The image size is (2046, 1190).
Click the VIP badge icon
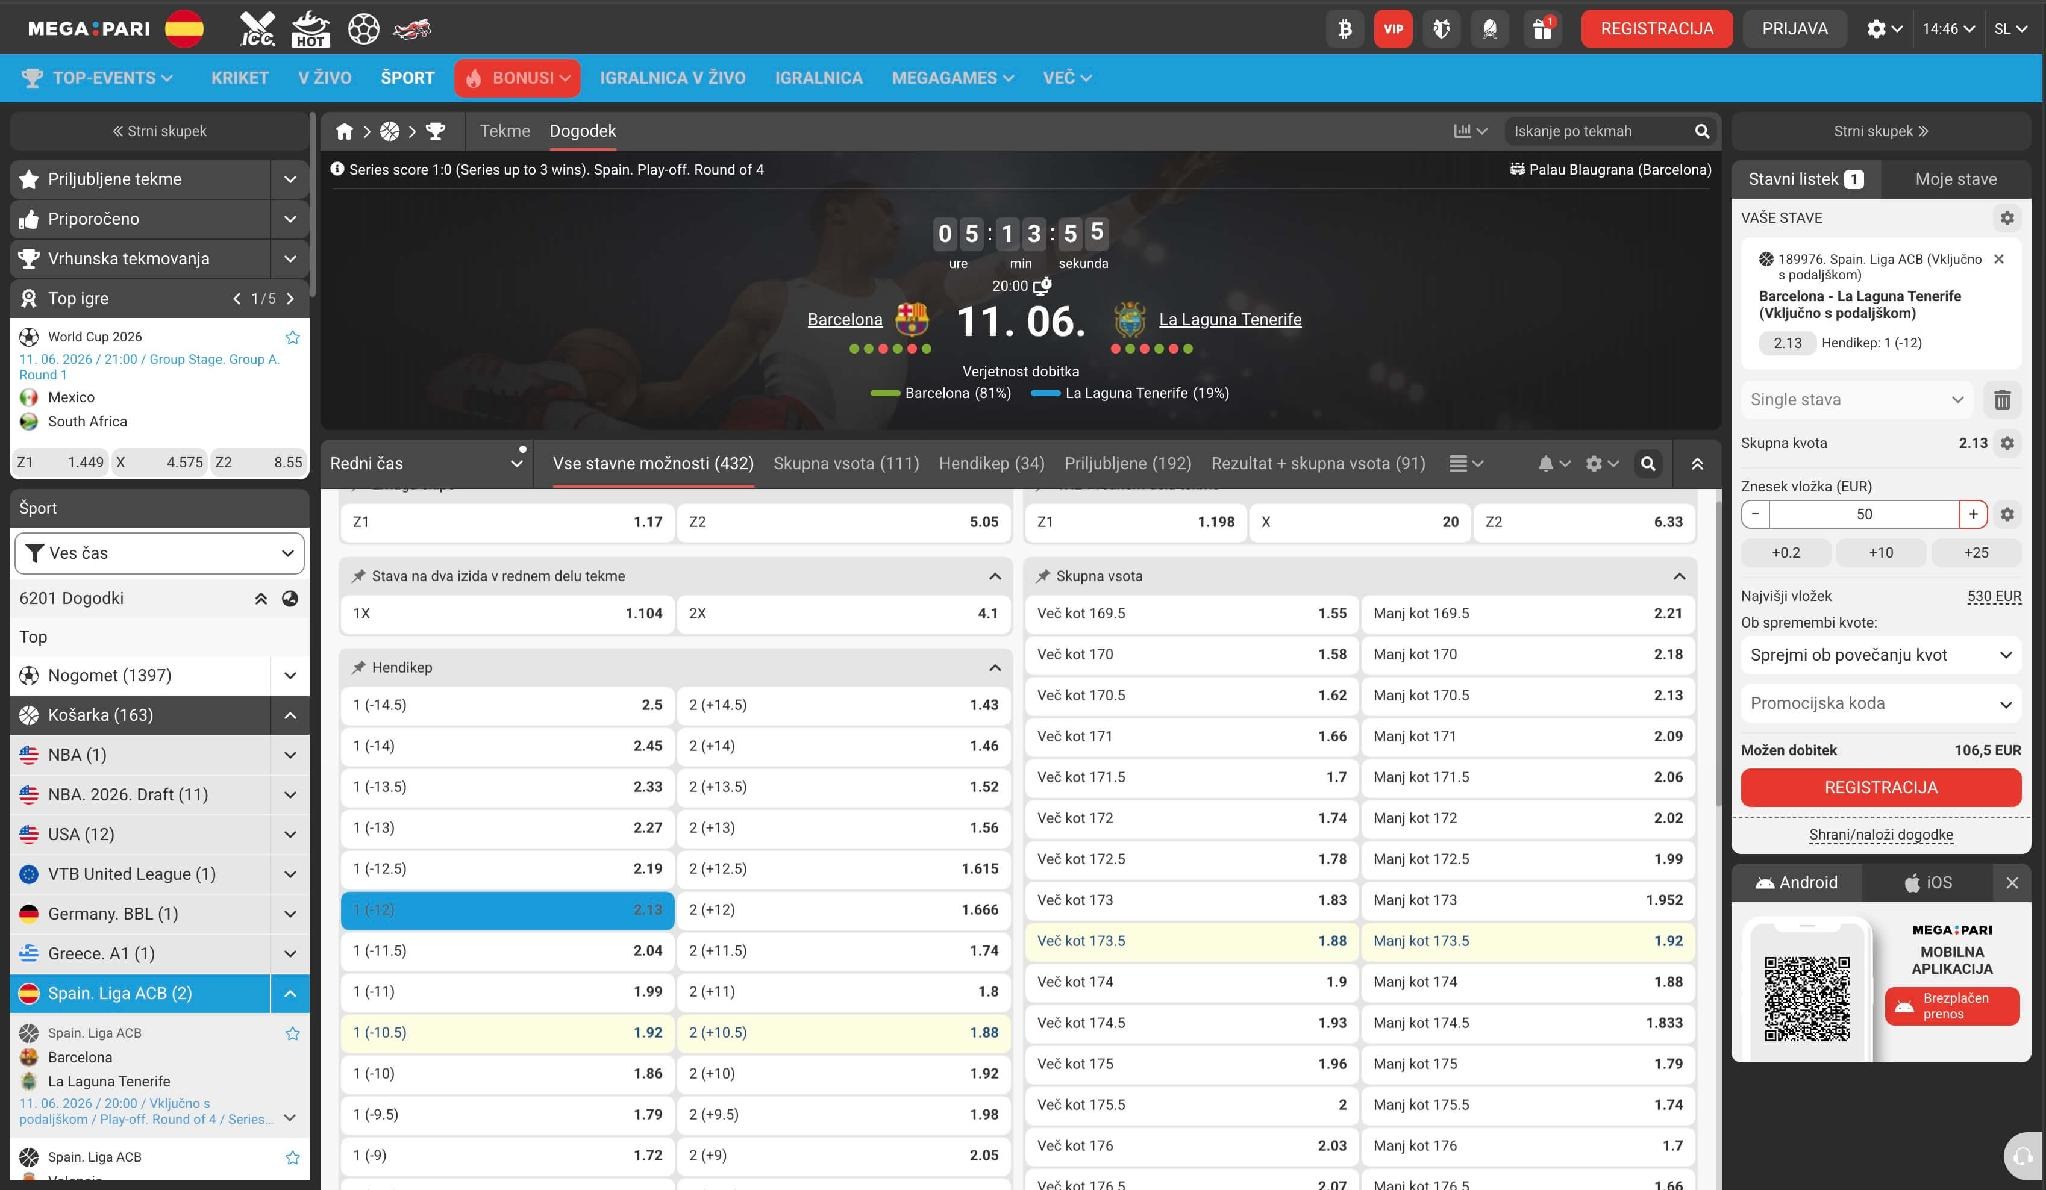1393,29
